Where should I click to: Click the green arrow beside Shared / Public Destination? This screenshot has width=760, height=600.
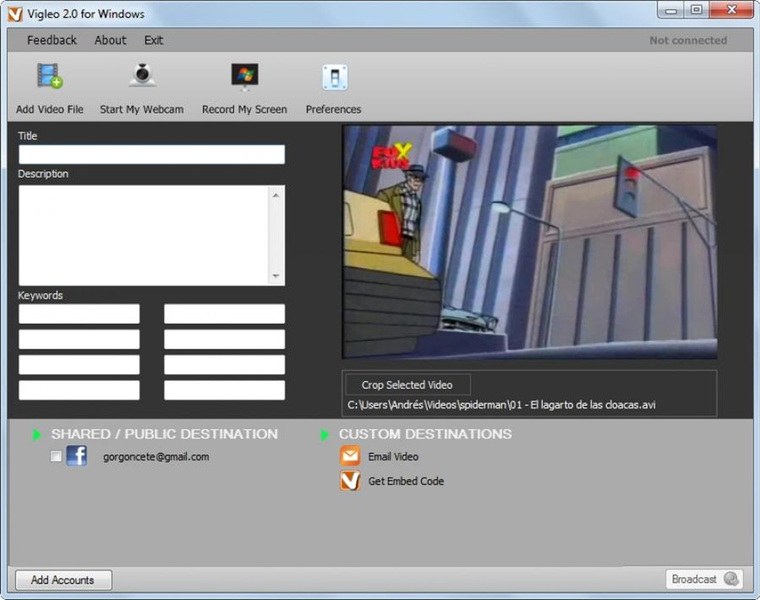36,434
